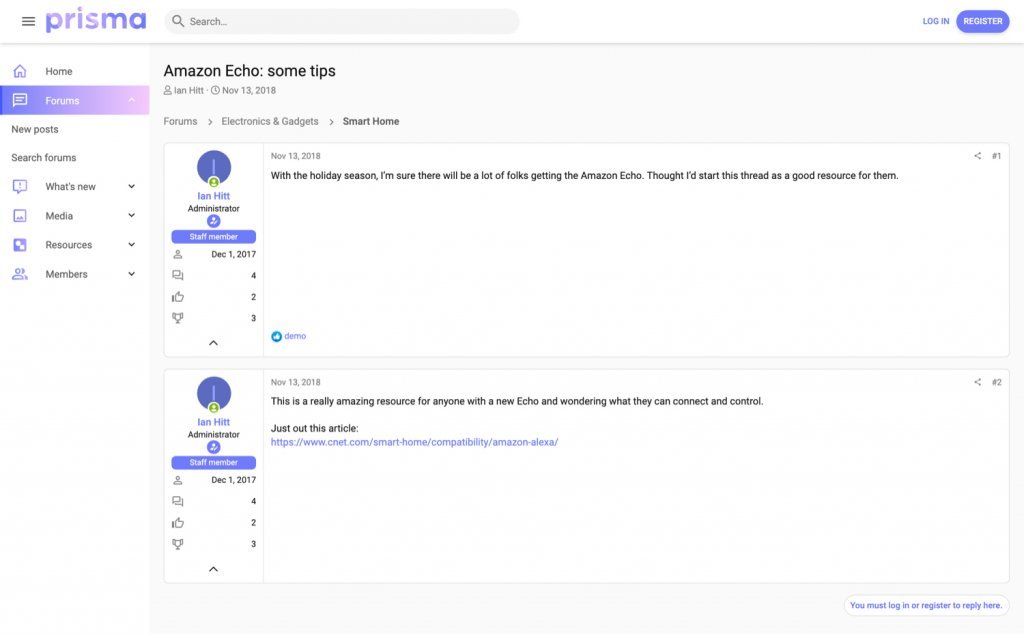Click the Resources icon

20,245
